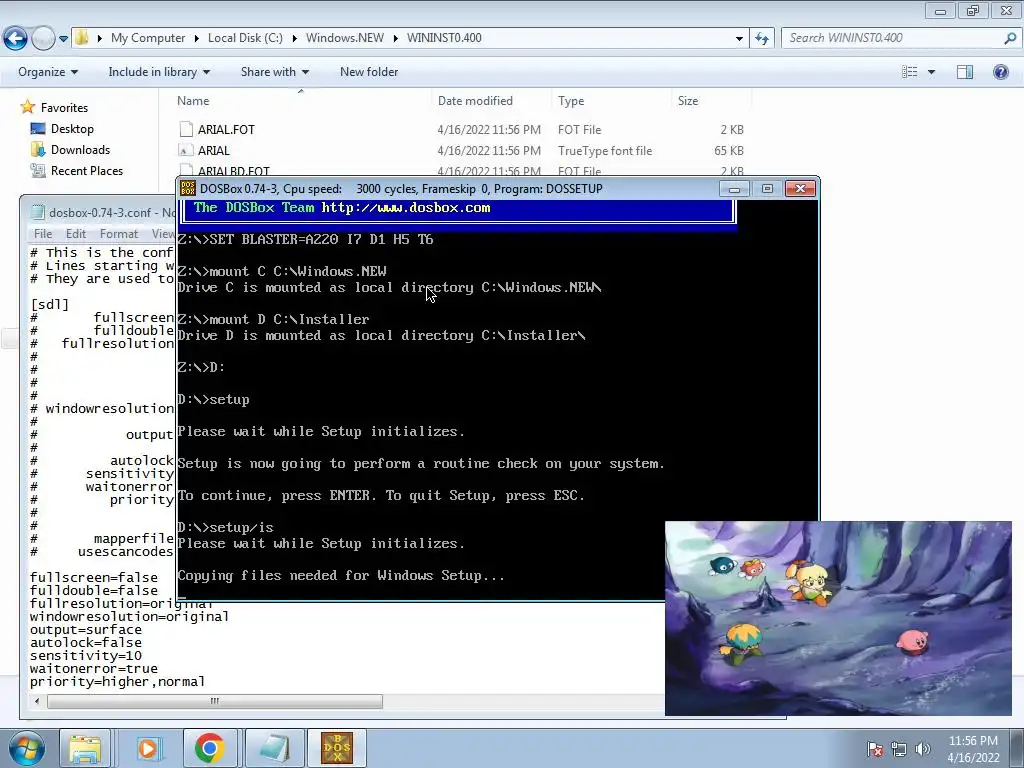Open the Edit menu in Notepad

(x=76, y=233)
